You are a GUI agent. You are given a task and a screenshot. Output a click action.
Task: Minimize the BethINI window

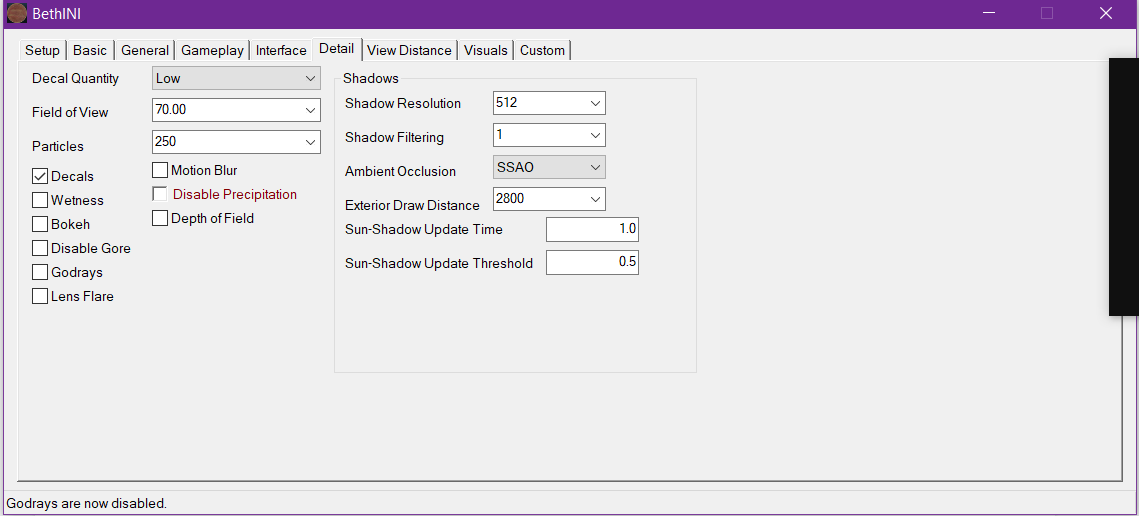click(x=988, y=13)
